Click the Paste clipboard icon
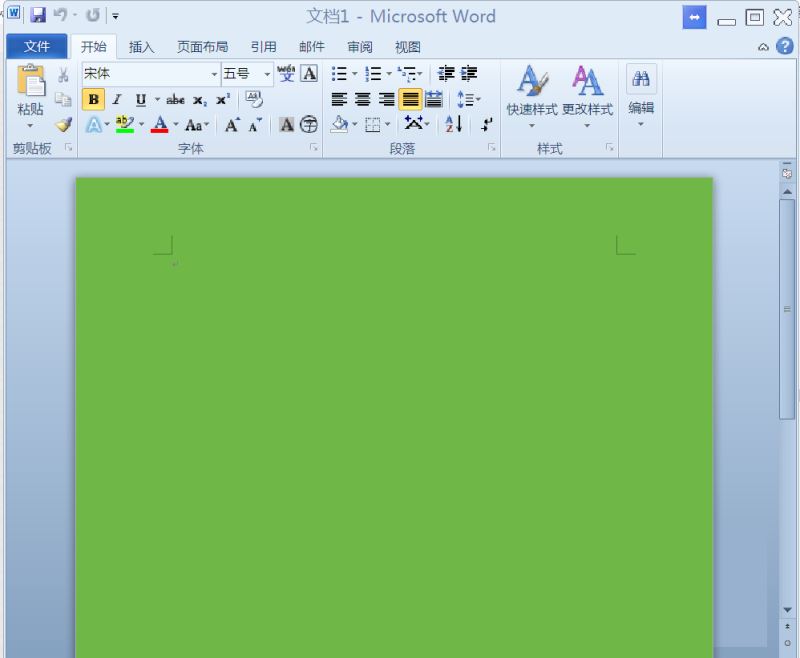800x658 pixels. pos(31,81)
